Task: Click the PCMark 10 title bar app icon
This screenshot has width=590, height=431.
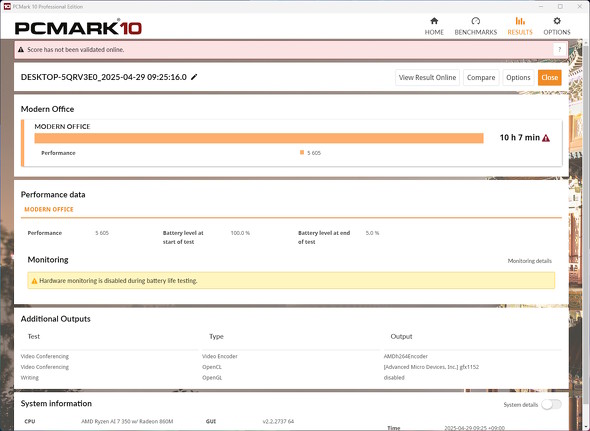Action: click(7, 6)
